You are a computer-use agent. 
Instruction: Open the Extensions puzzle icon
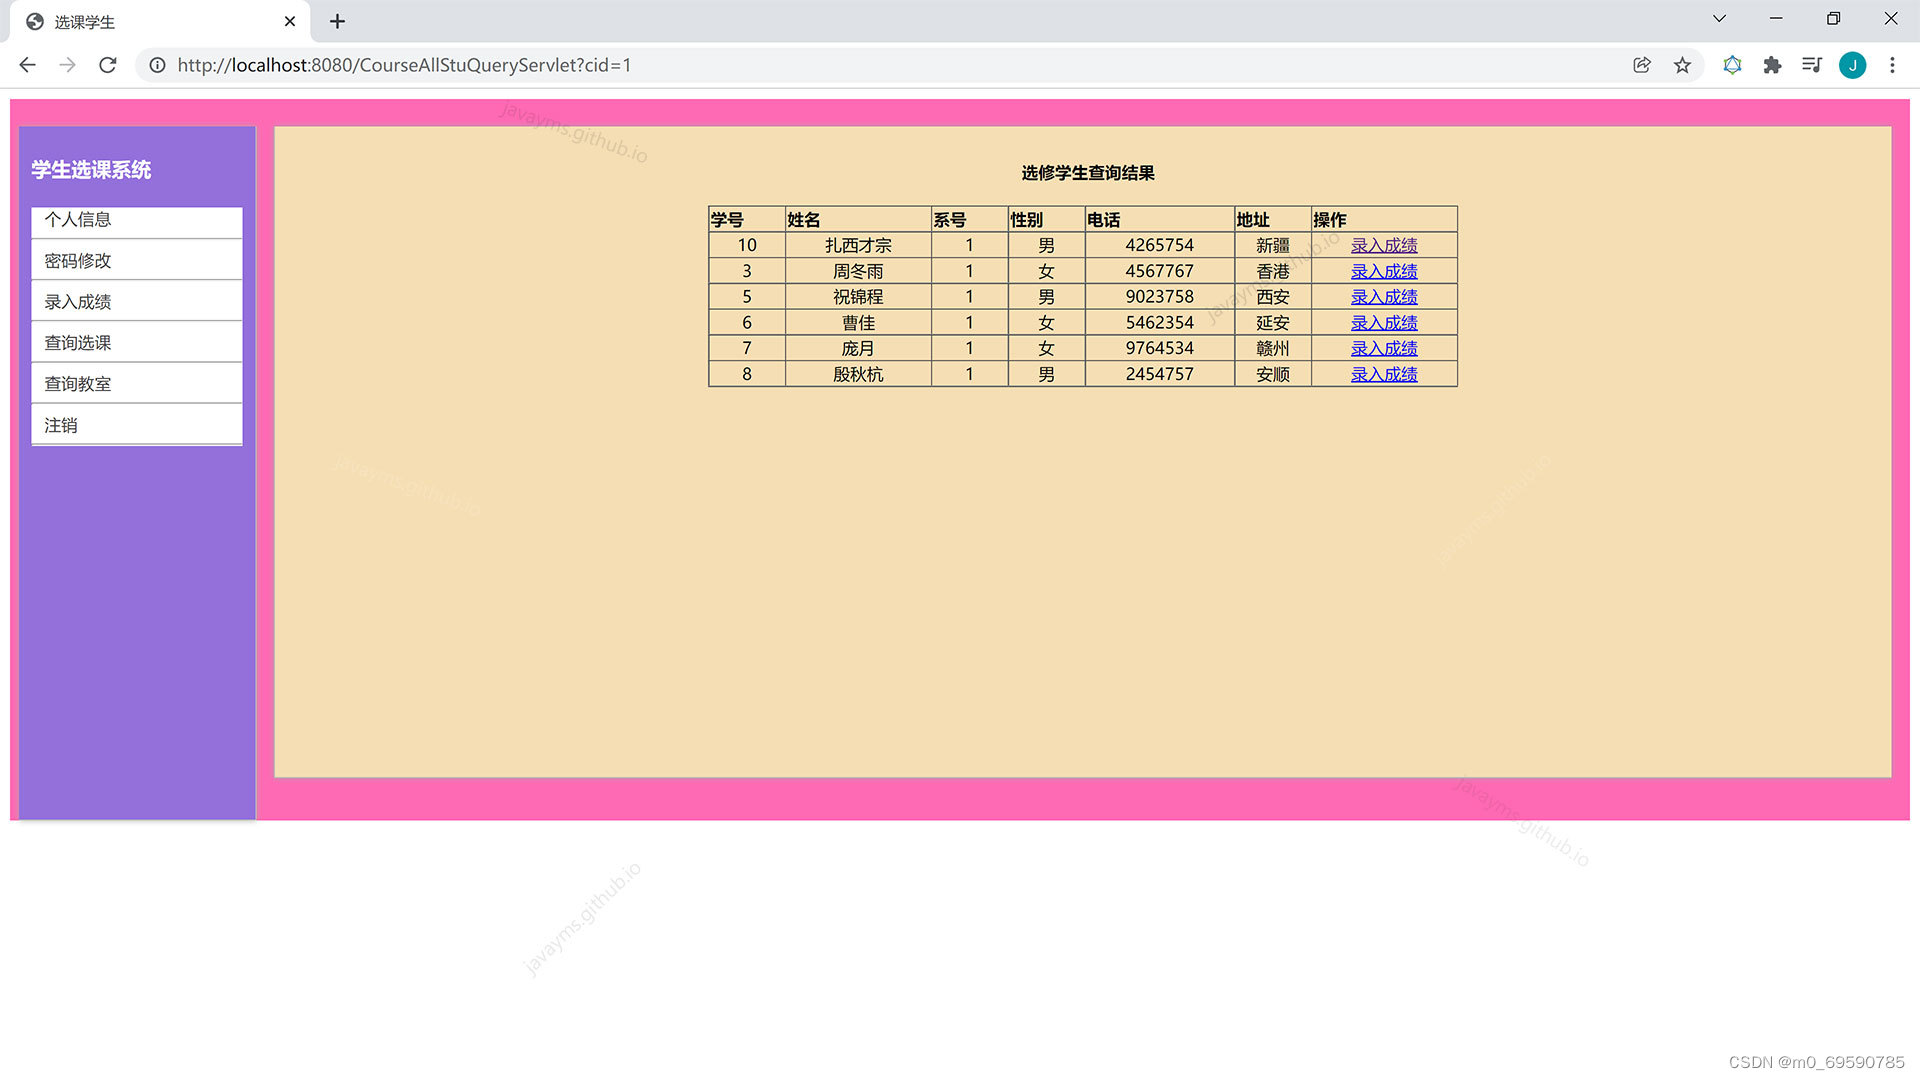coord(1772,65)
